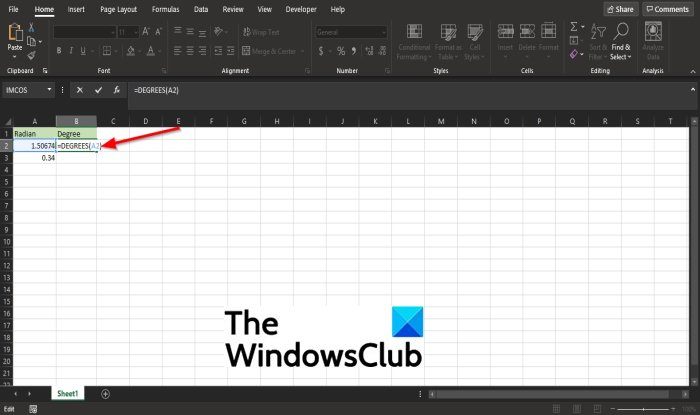
Task: Click the Increase Font Size icon
Action: click(x=146, y=32)
